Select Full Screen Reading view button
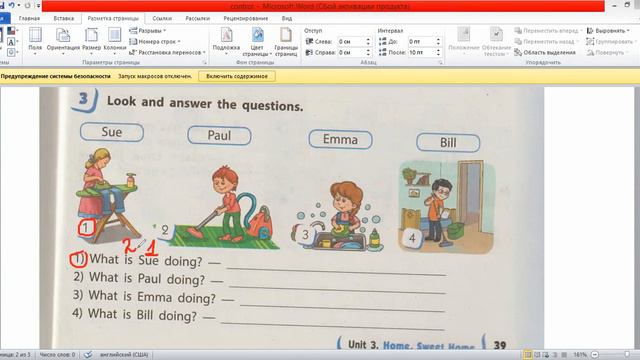 click(537, 355)
